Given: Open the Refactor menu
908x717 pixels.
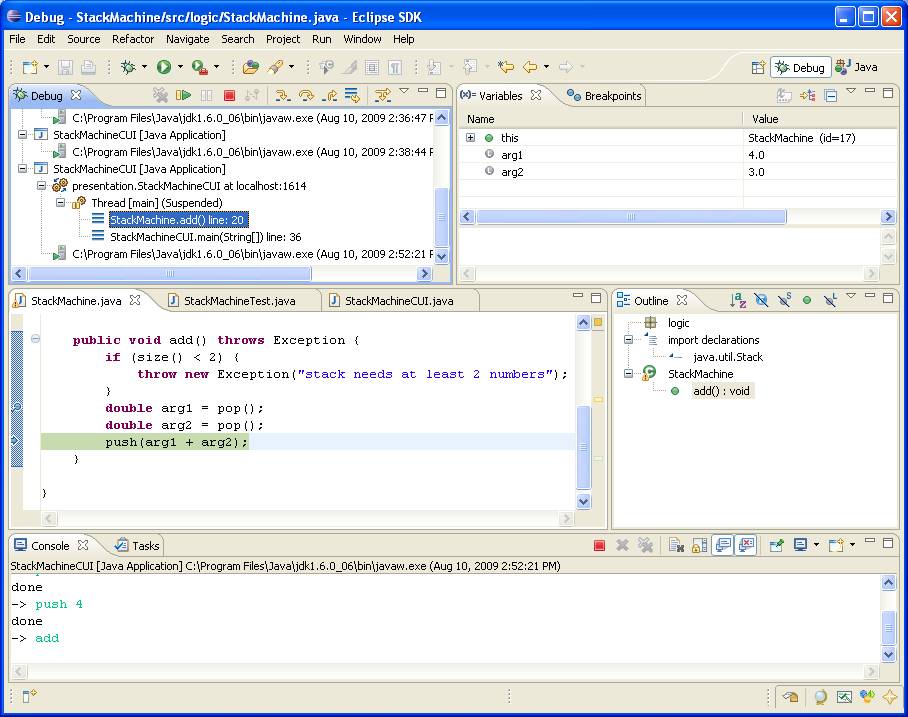Looking at the screenshot, I should [133, 39].
